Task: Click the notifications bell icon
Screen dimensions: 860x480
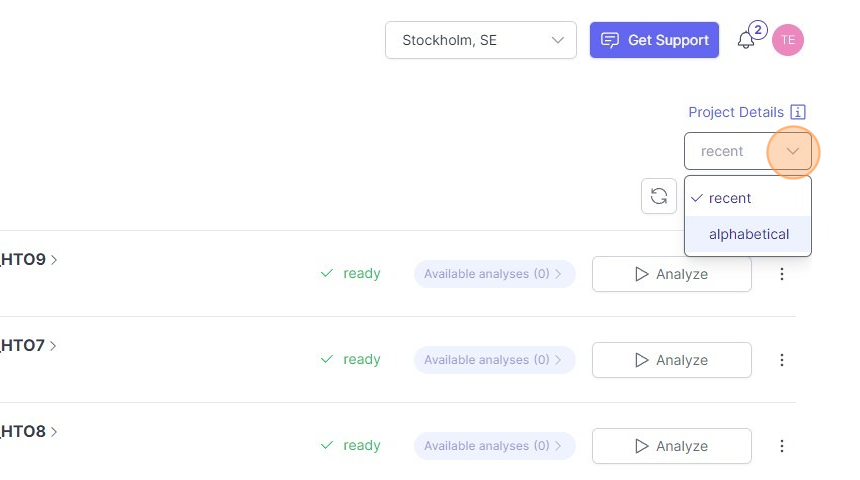Action: tap(745, 41)
